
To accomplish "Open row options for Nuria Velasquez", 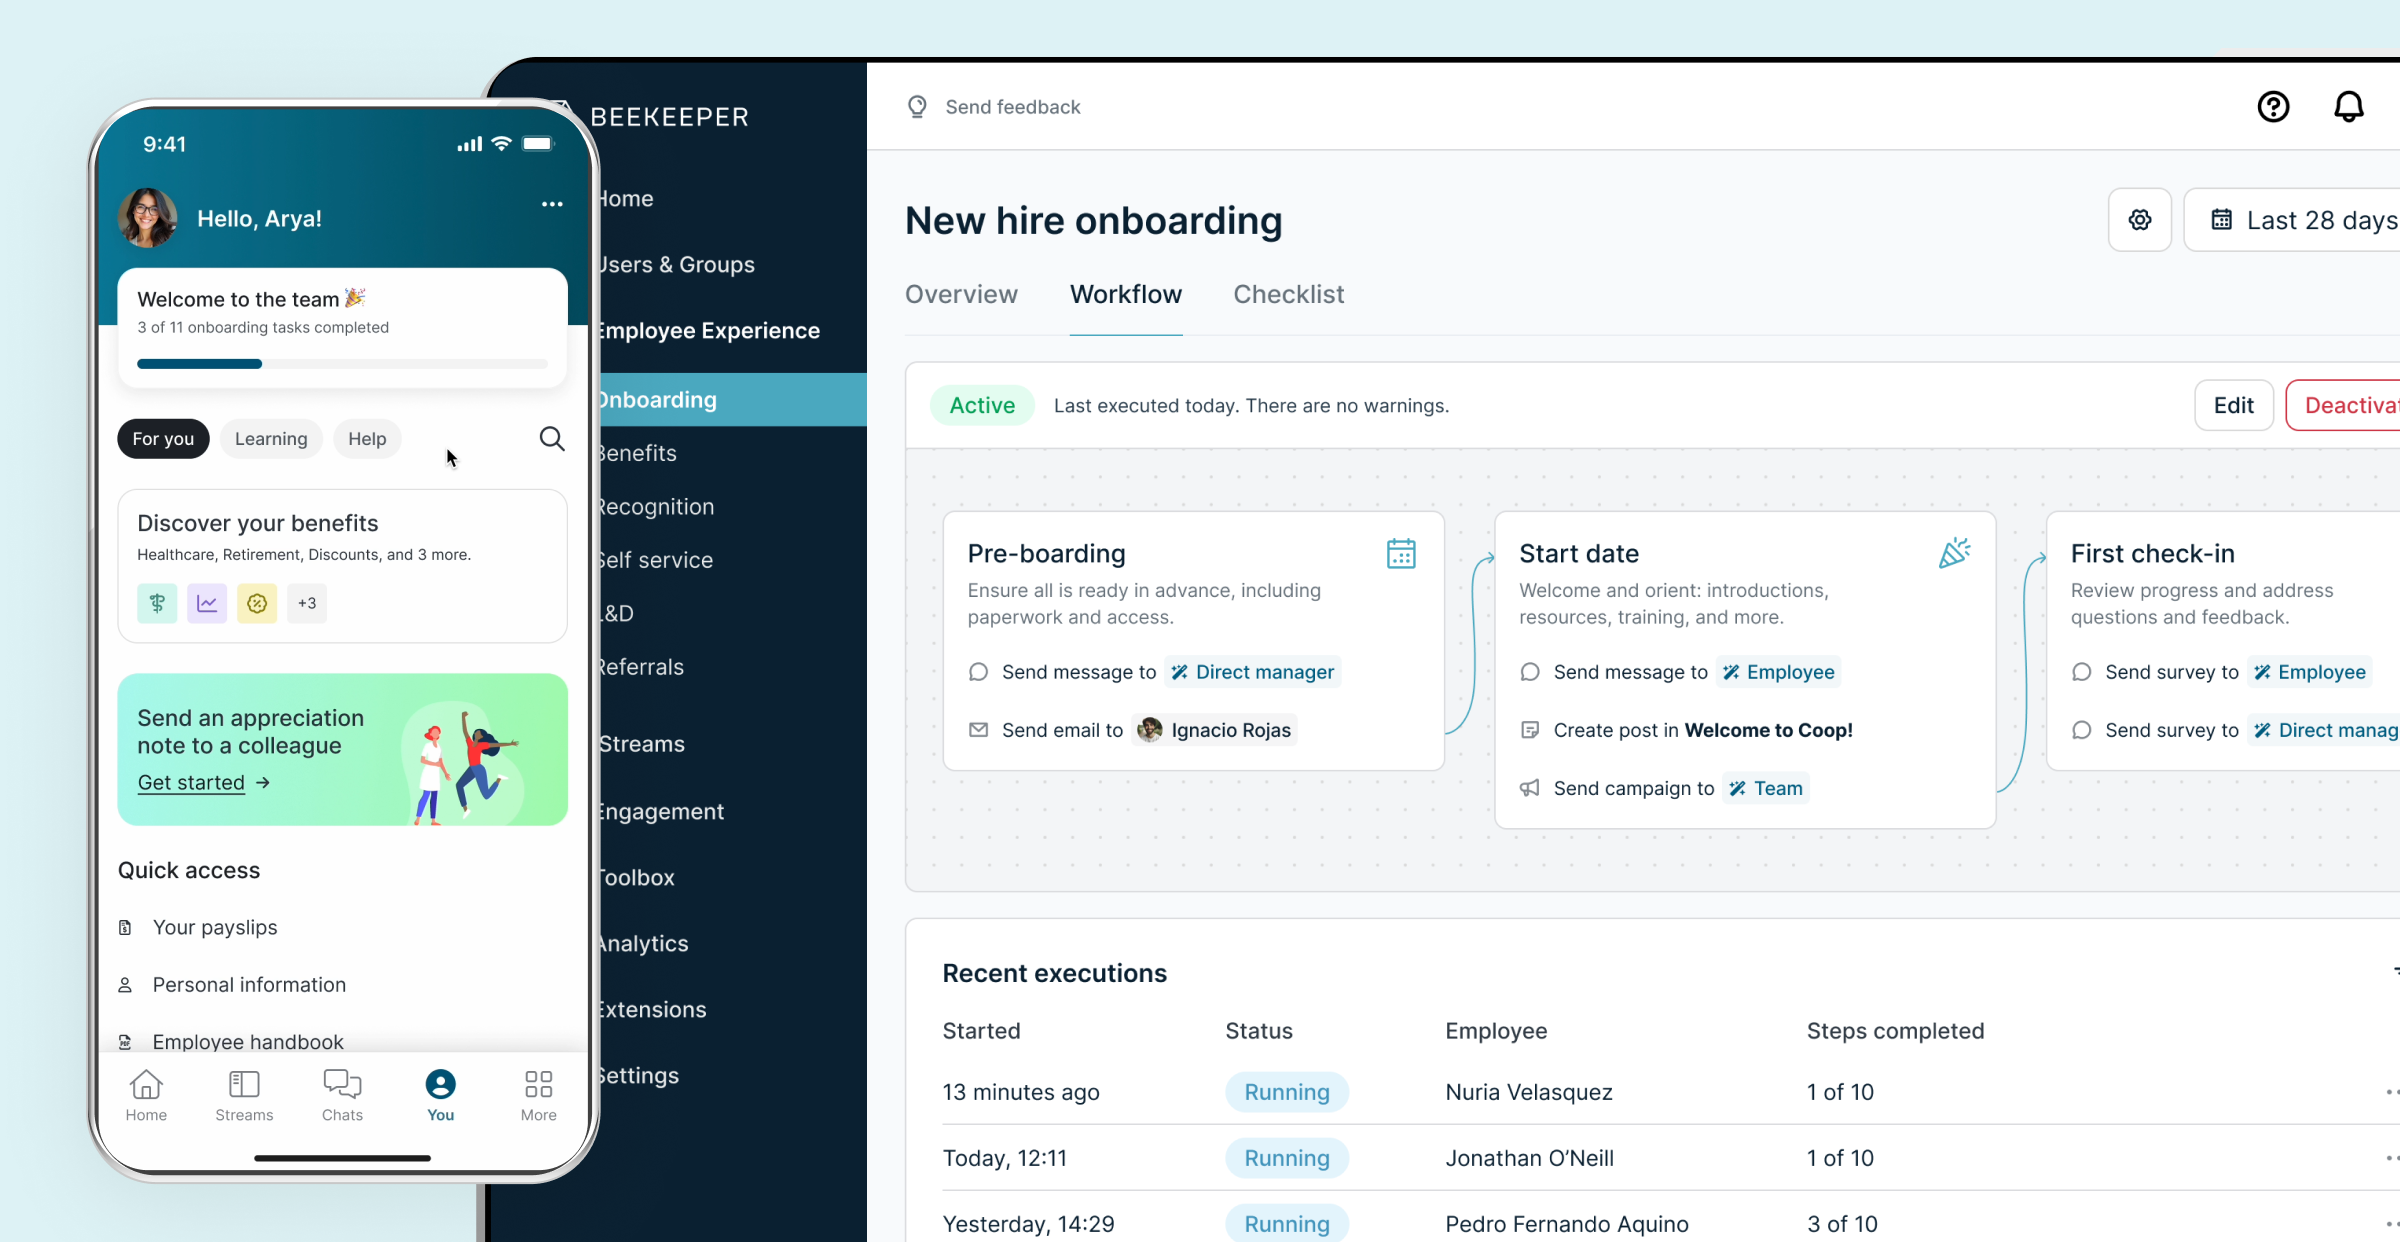I will coord(2390,1092).
